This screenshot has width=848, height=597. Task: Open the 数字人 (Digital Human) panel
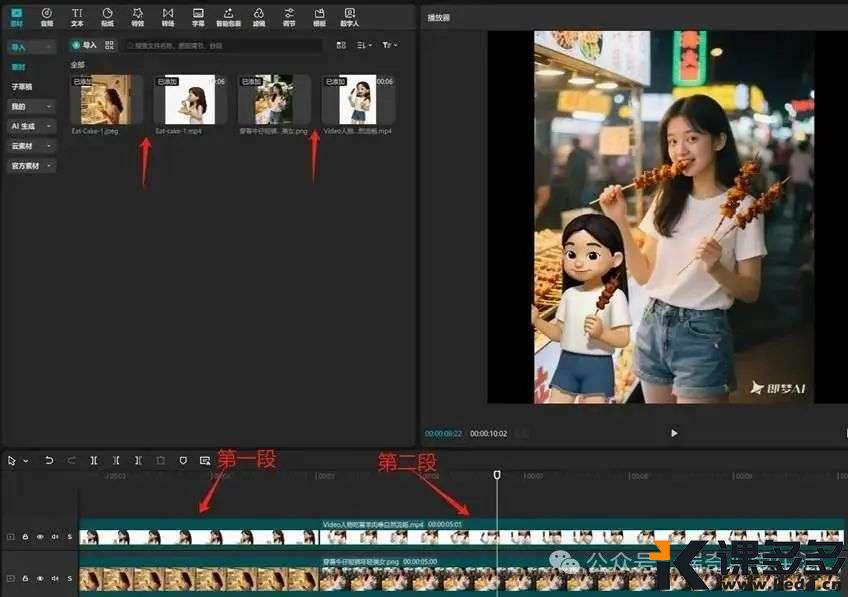tap(349, 16)
